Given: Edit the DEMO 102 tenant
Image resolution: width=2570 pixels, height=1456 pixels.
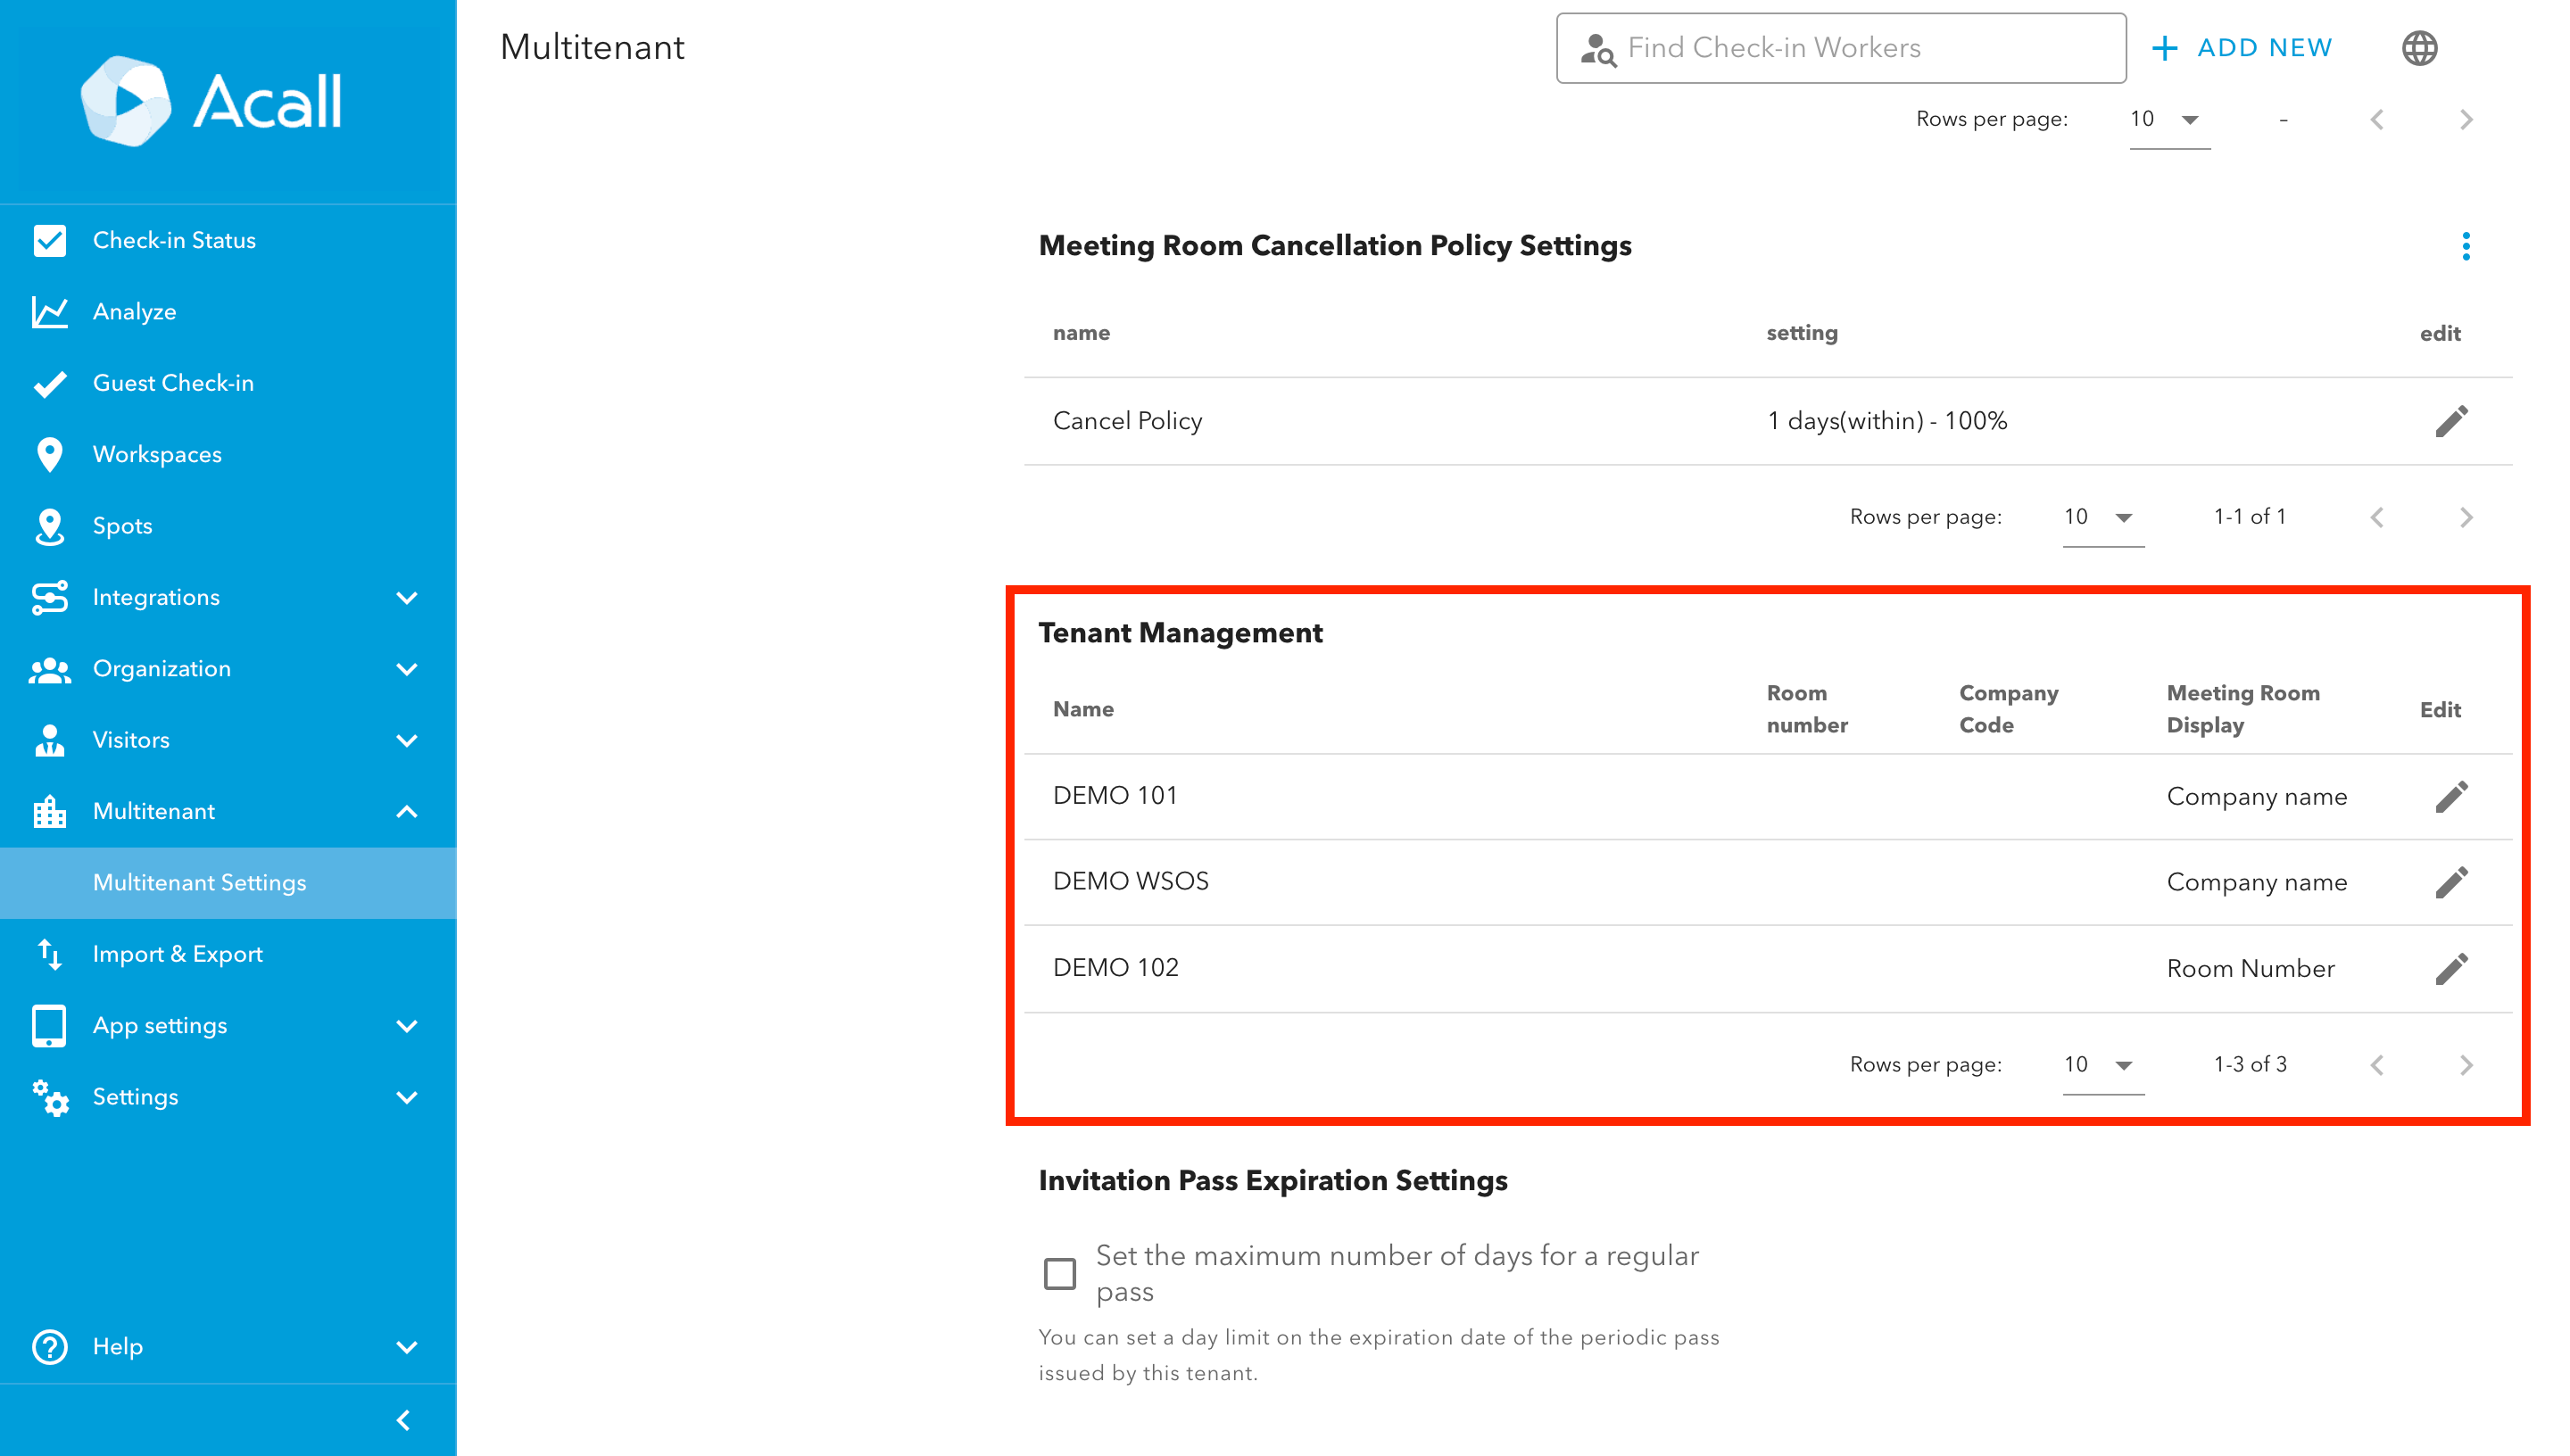Looking at the screenshot, I should click(x=2451, y=968).
